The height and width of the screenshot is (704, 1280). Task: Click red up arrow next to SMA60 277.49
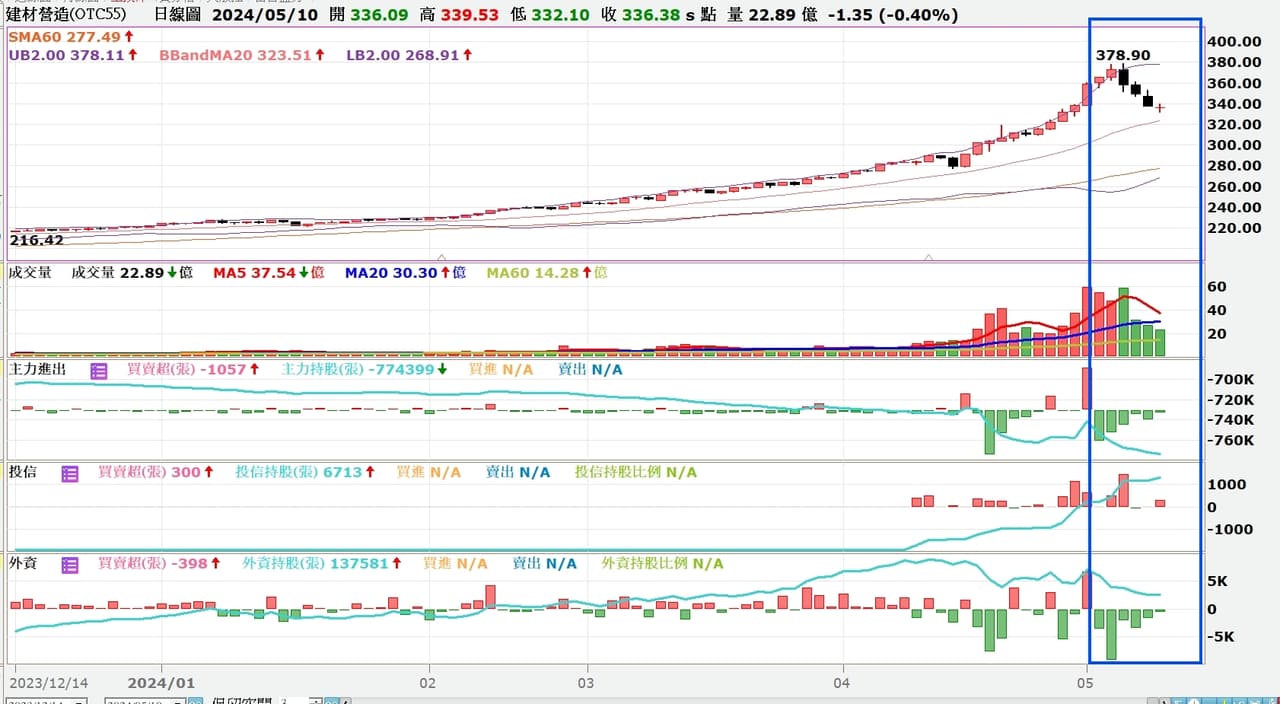click(x=129, y=36)
